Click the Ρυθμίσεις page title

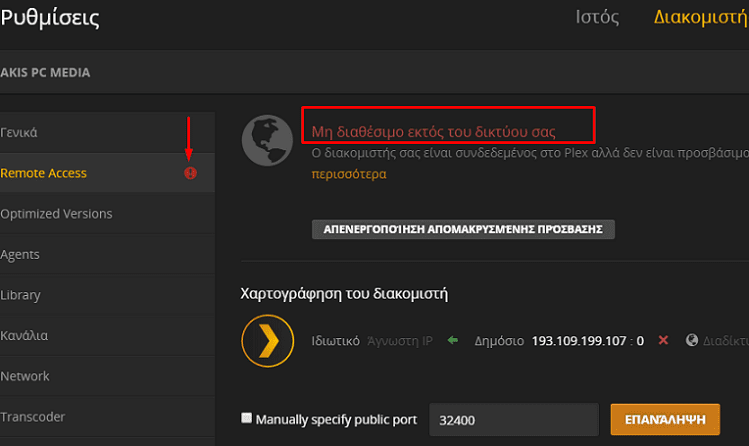coord(50,18)
